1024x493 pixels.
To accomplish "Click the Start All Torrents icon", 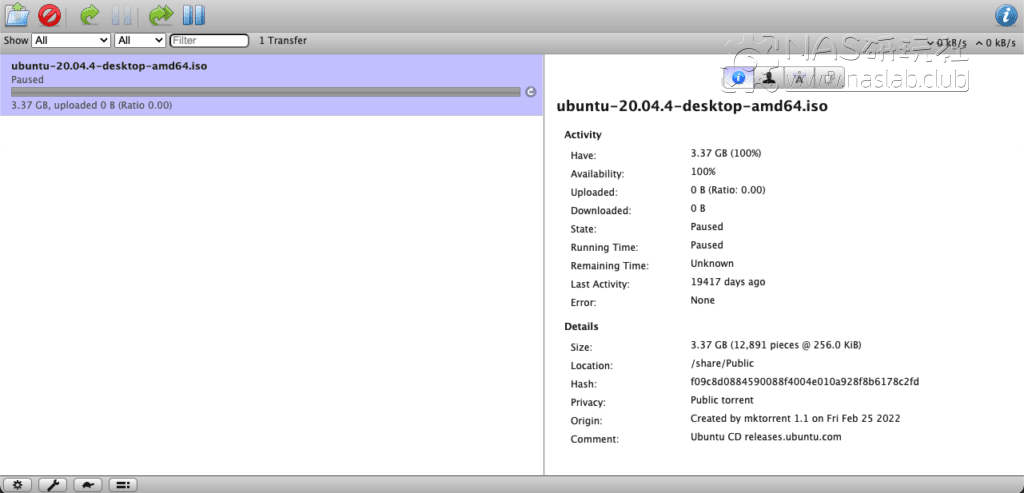I will (160, 15).
